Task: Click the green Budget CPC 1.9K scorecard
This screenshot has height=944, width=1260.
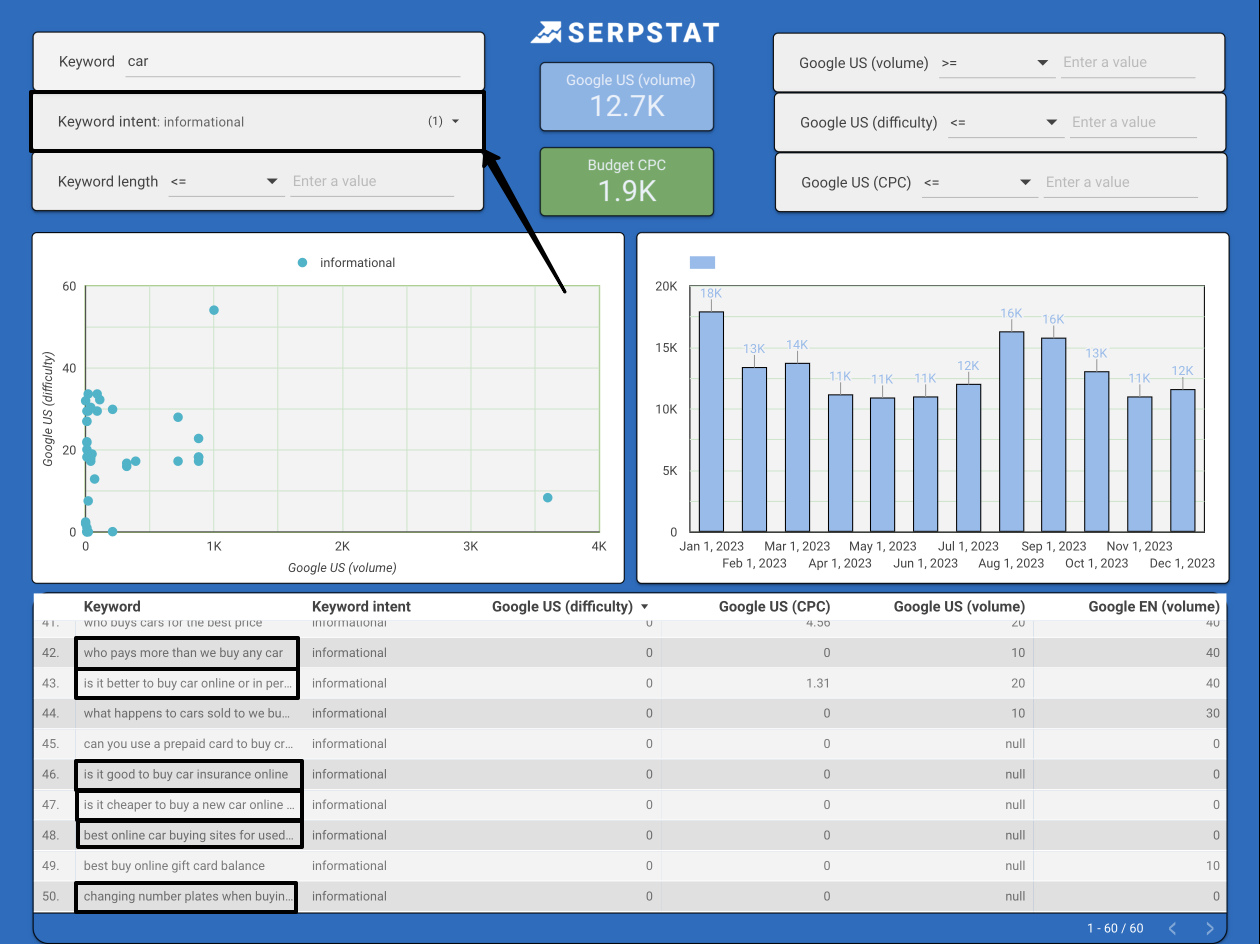Action: pyautogui.click(x=626, y=181)
